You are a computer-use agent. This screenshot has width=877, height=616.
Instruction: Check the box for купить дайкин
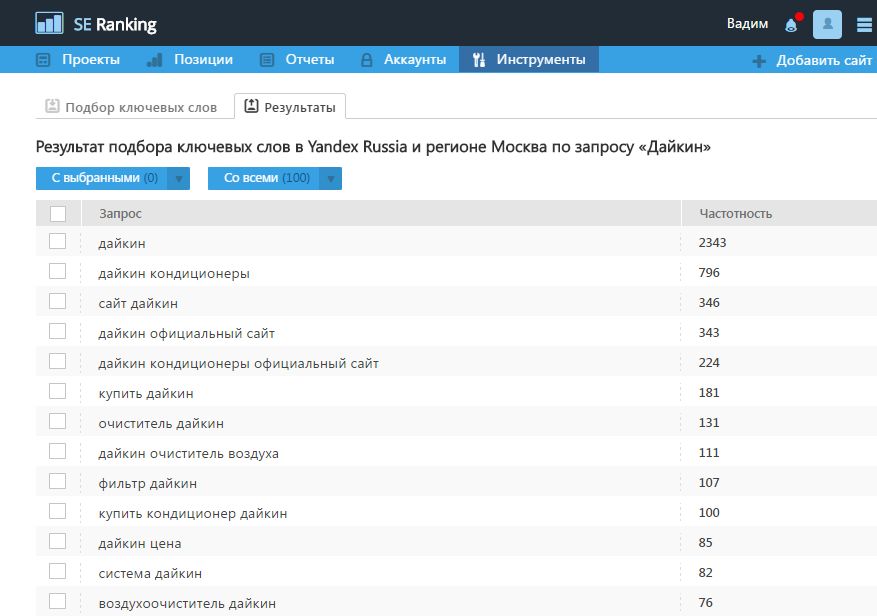point(58,391)
